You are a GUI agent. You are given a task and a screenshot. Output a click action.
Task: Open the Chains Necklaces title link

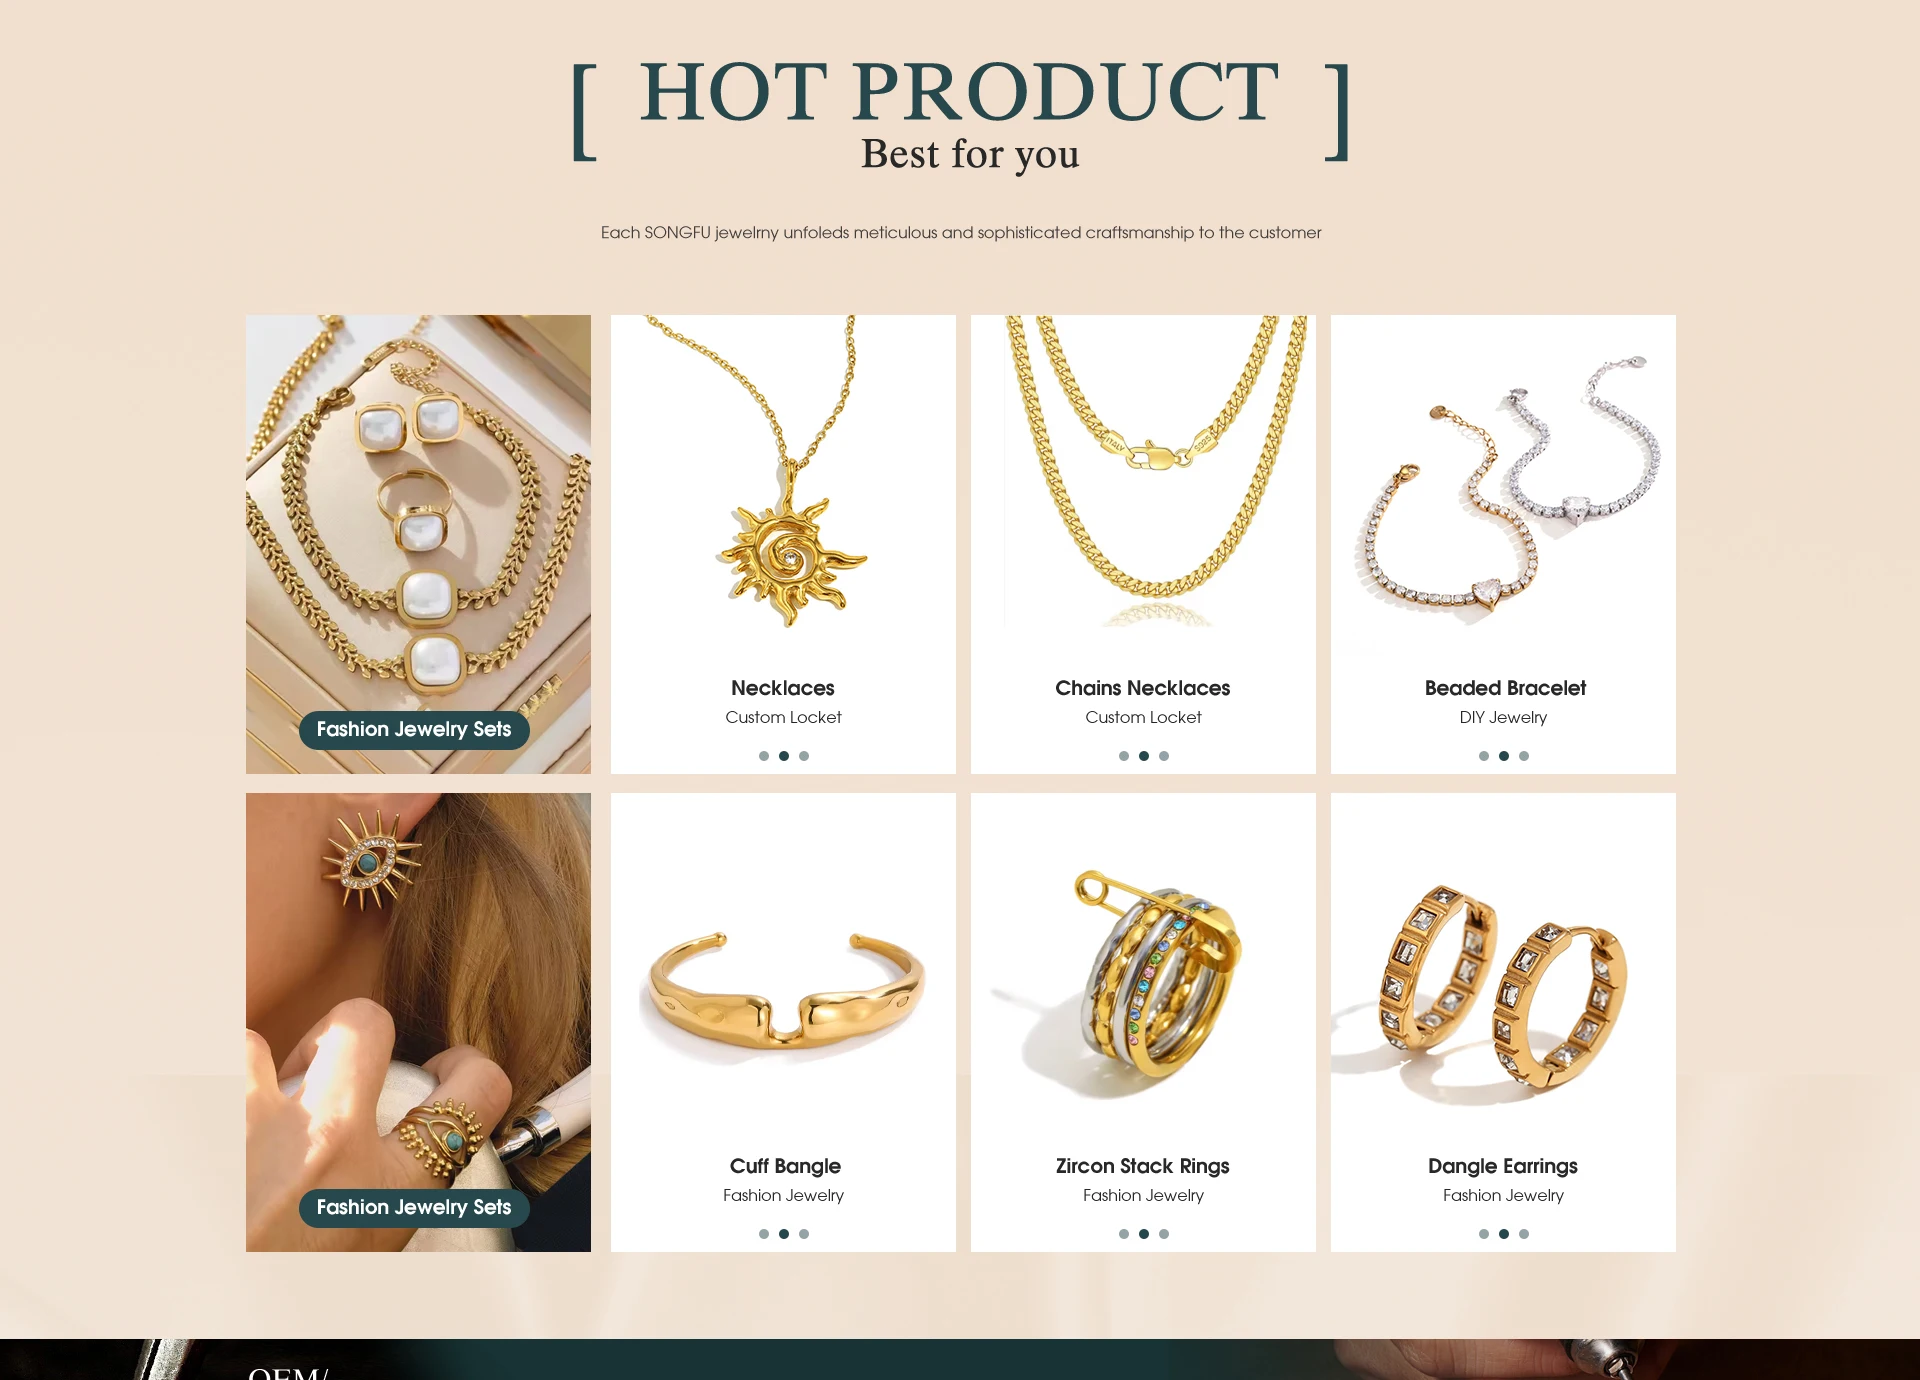1143,688
